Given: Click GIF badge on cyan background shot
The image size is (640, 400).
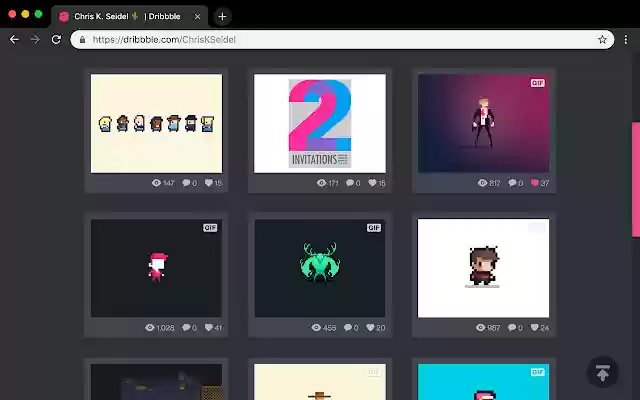Looking at the screenshot, I should pos(538,372).
